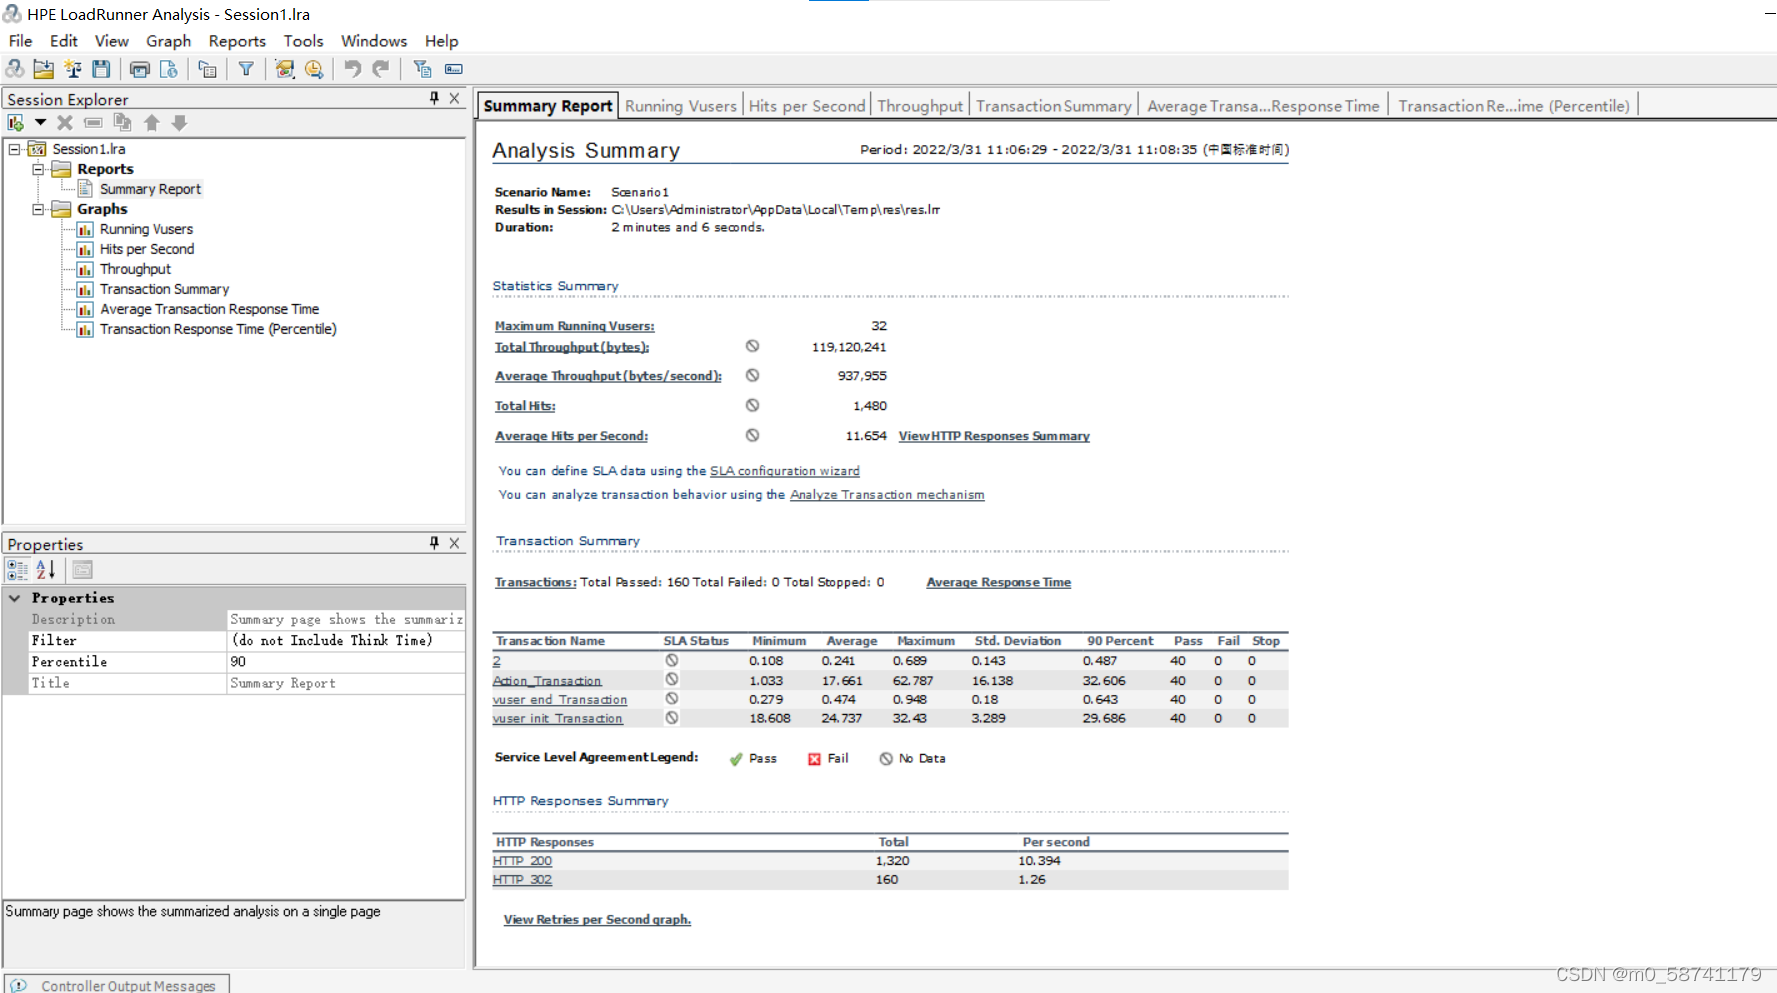Screen dimensions: 1777x993
Task: Click the Cross with Result scales icon
Action: (x=72, y=69)
